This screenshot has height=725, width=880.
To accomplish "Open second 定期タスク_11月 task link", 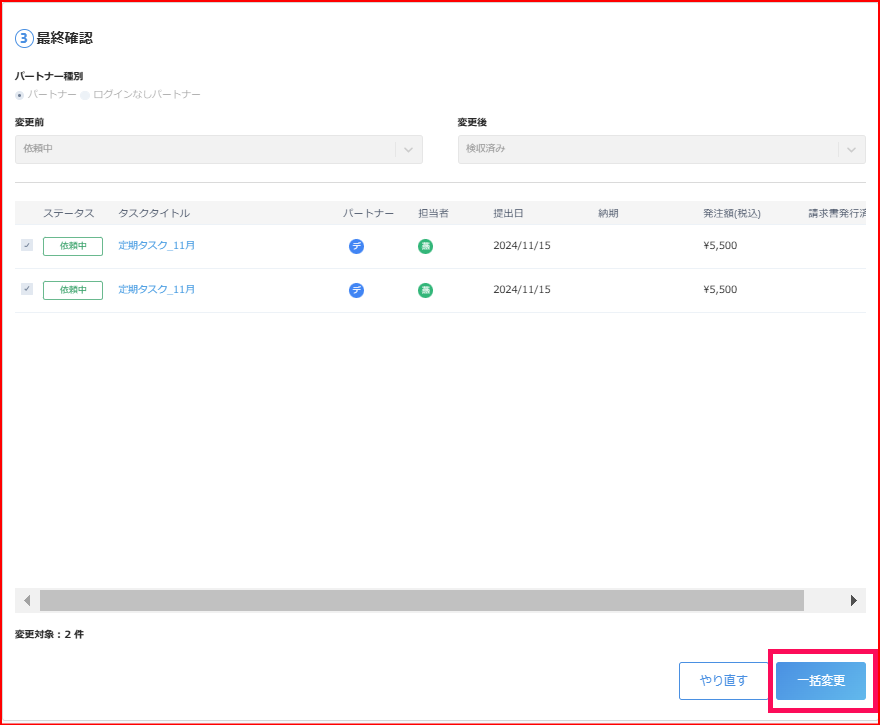I will click(157, 289).
